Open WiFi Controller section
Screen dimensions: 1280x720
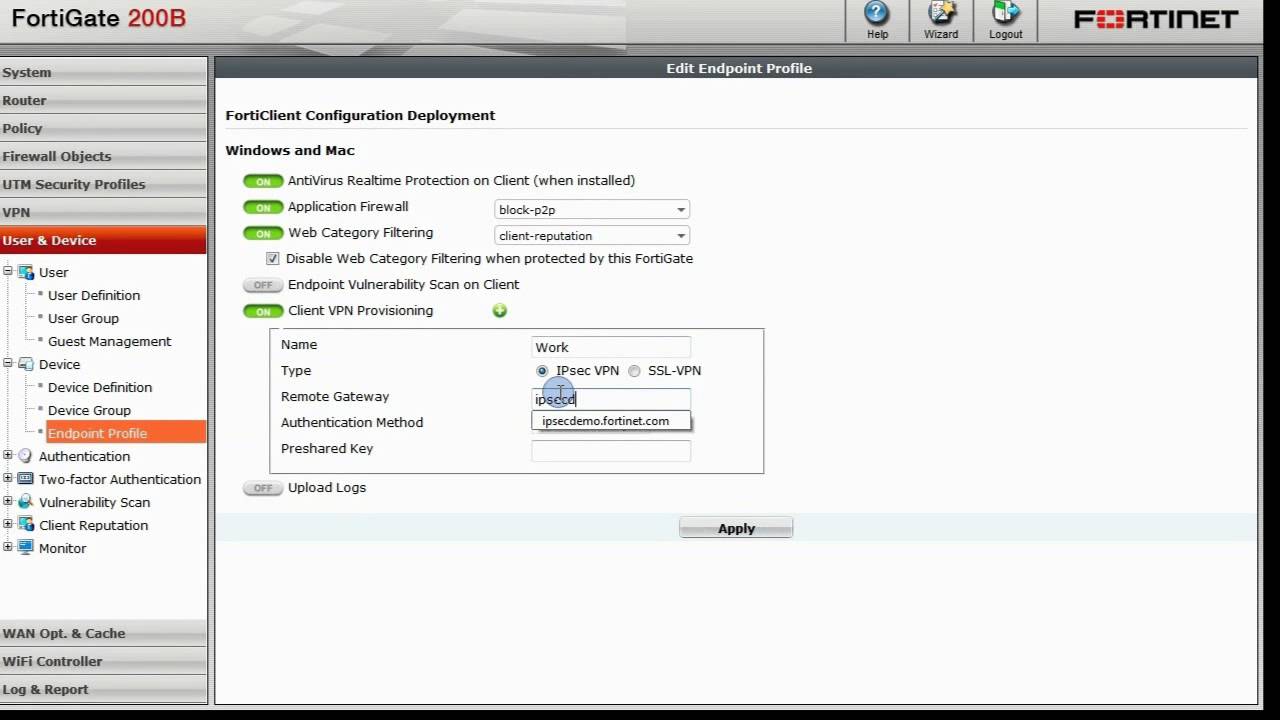103,661
